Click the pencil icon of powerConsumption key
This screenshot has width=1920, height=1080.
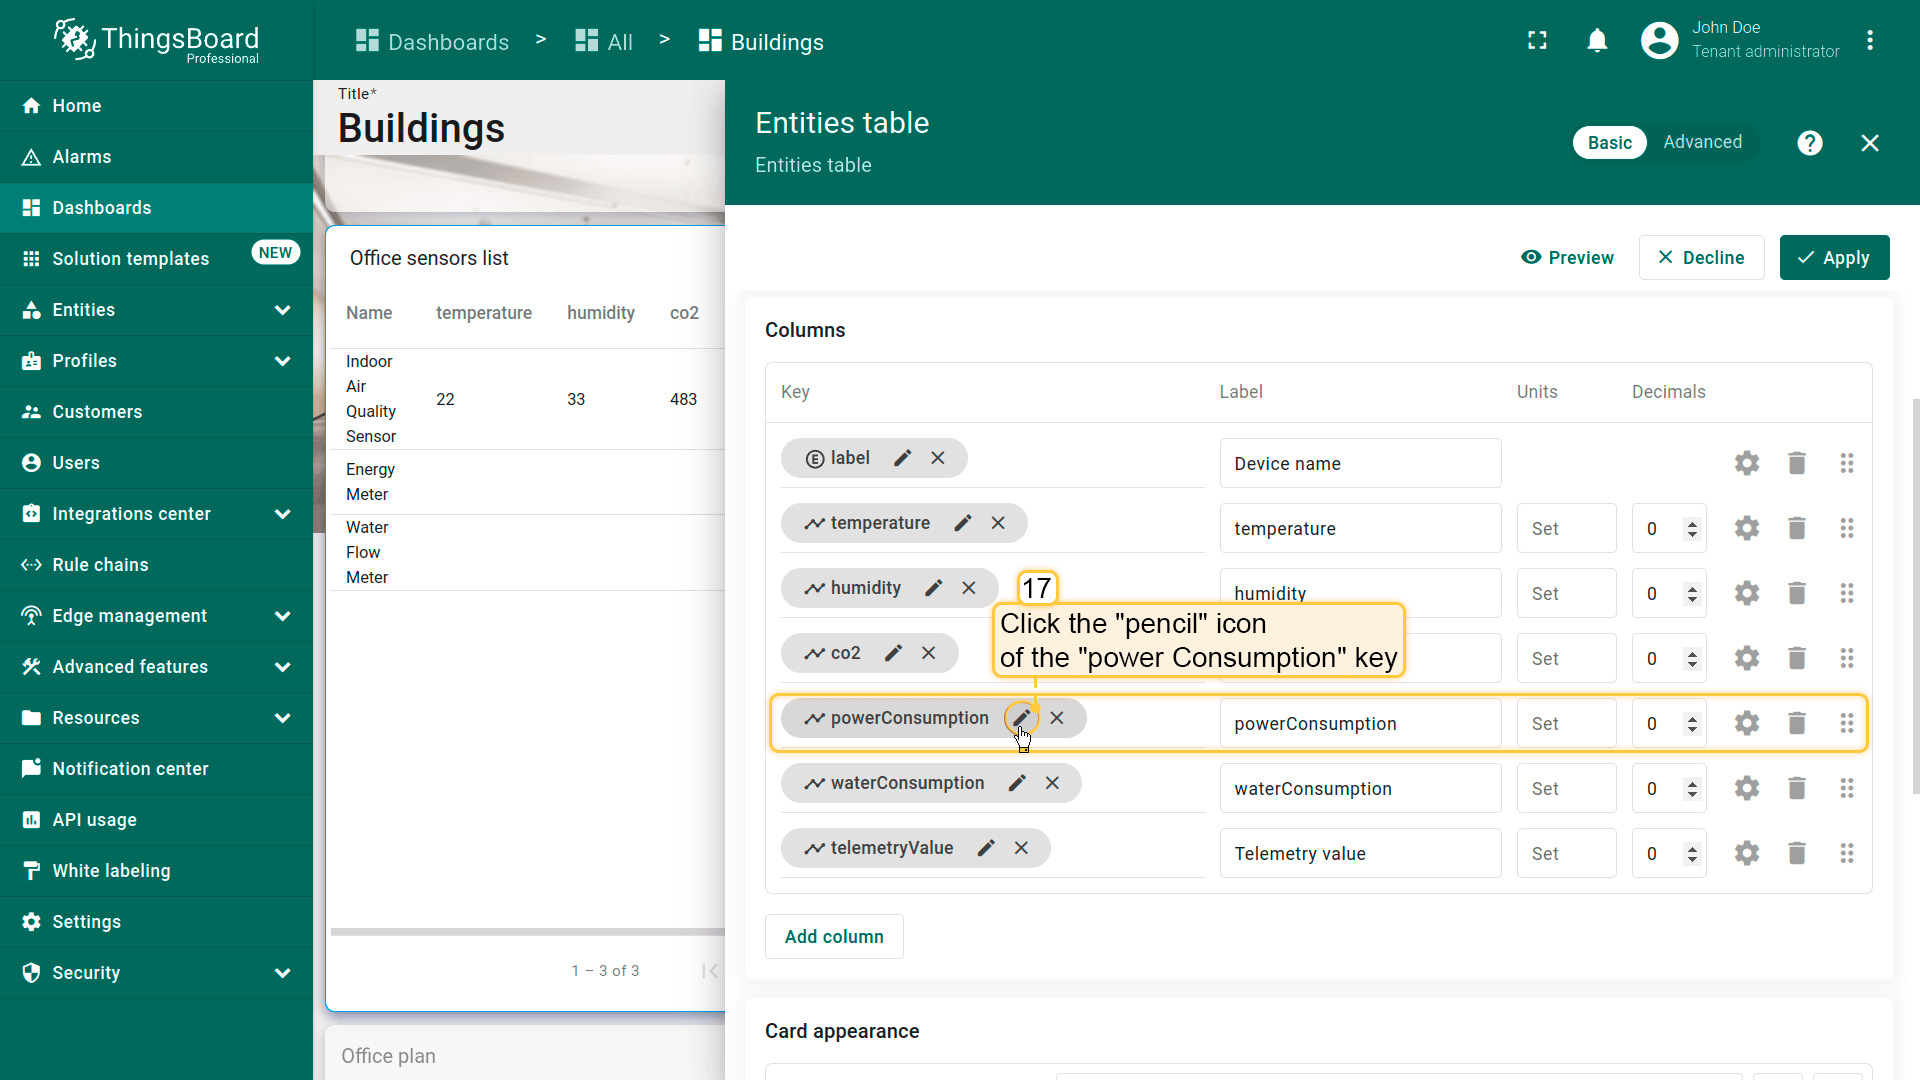1021,718
